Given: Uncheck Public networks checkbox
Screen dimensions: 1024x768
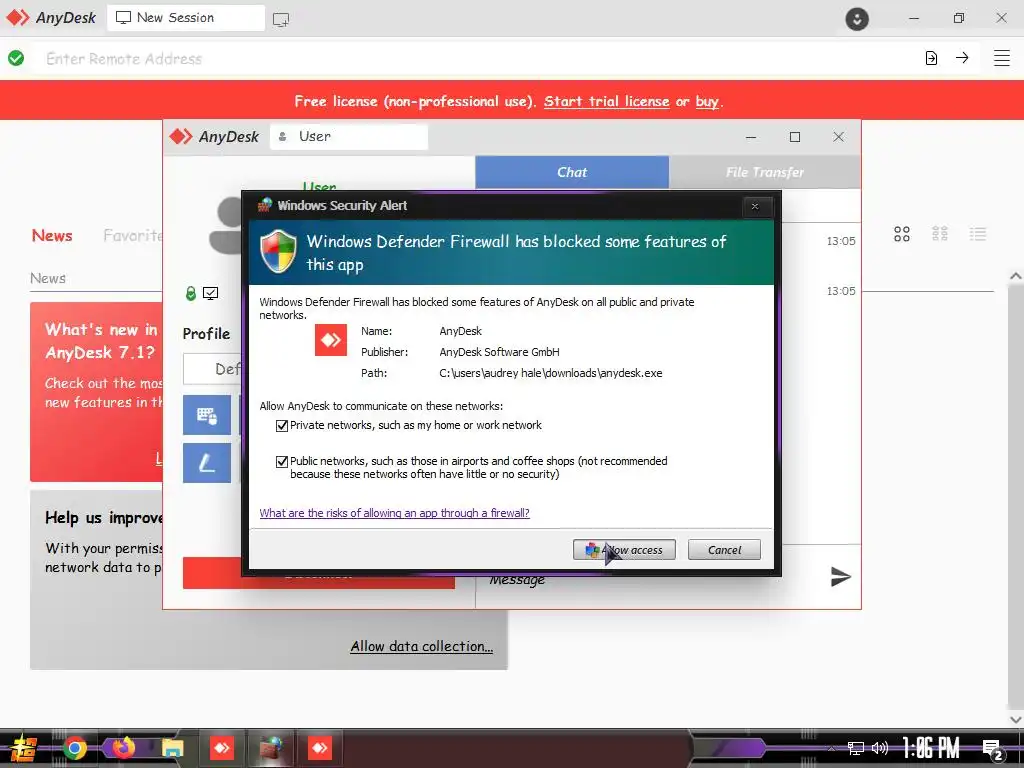Looking at the screenshot, I should pos(282,462).
